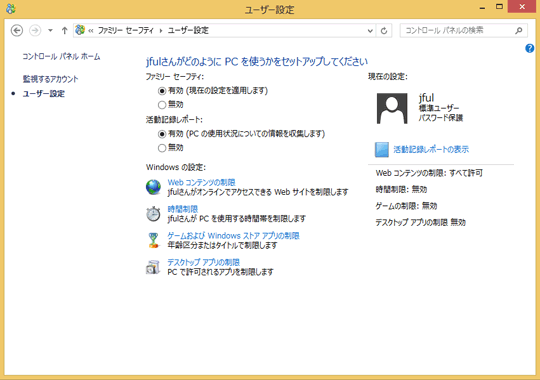Click the globe icon for web restrictions
Viewport: 540px width, 380px height.
153,187
